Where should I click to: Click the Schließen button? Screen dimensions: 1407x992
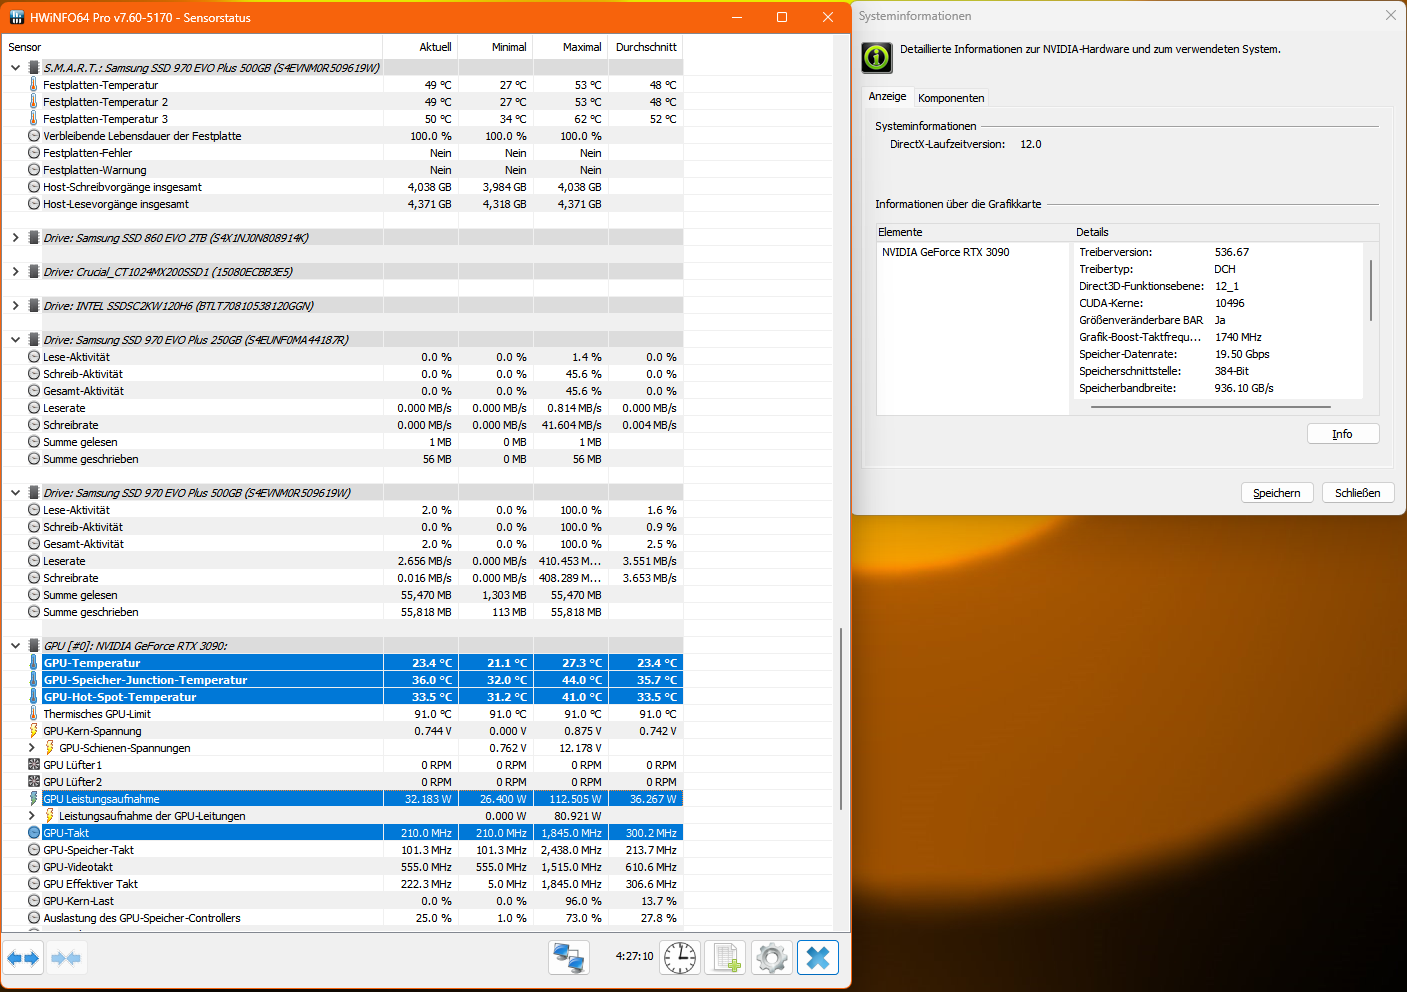click(1357, 493)
